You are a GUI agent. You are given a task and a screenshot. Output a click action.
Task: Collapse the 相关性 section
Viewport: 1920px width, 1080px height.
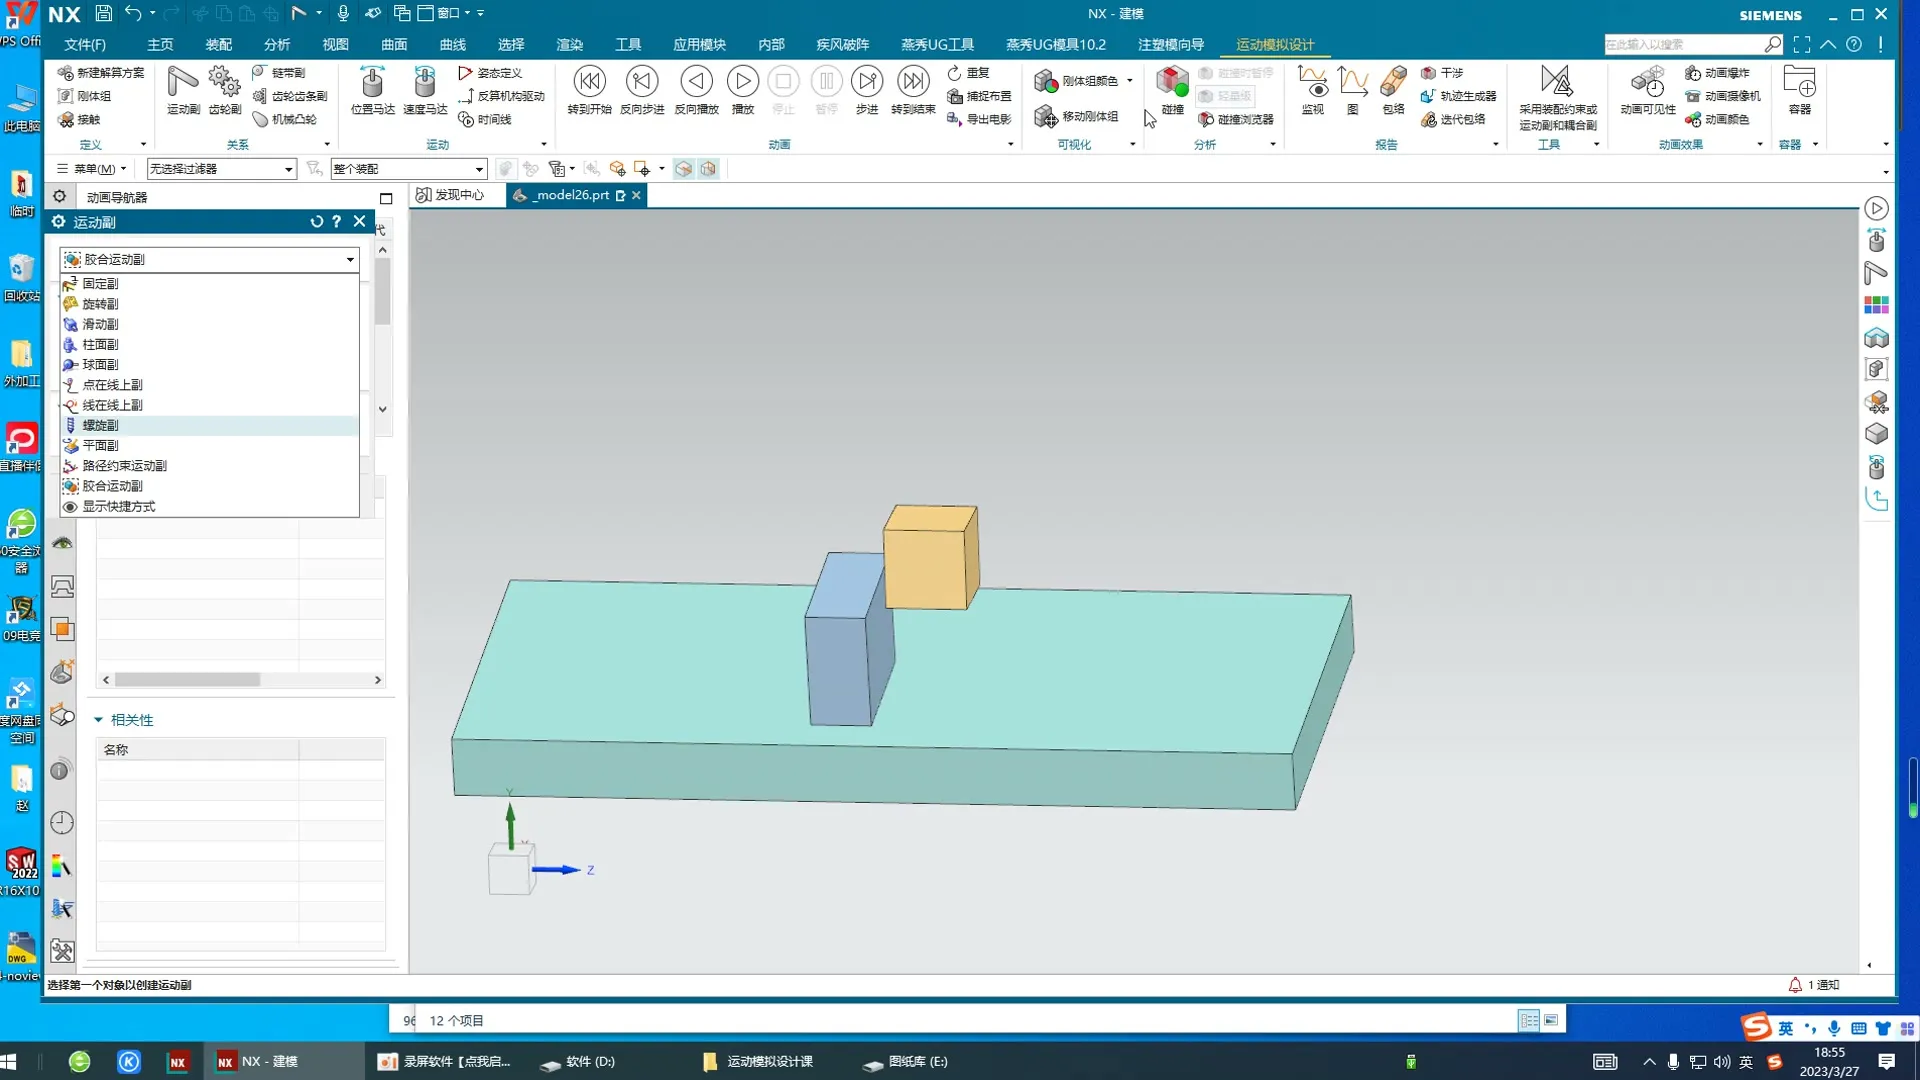pos(99,720)
